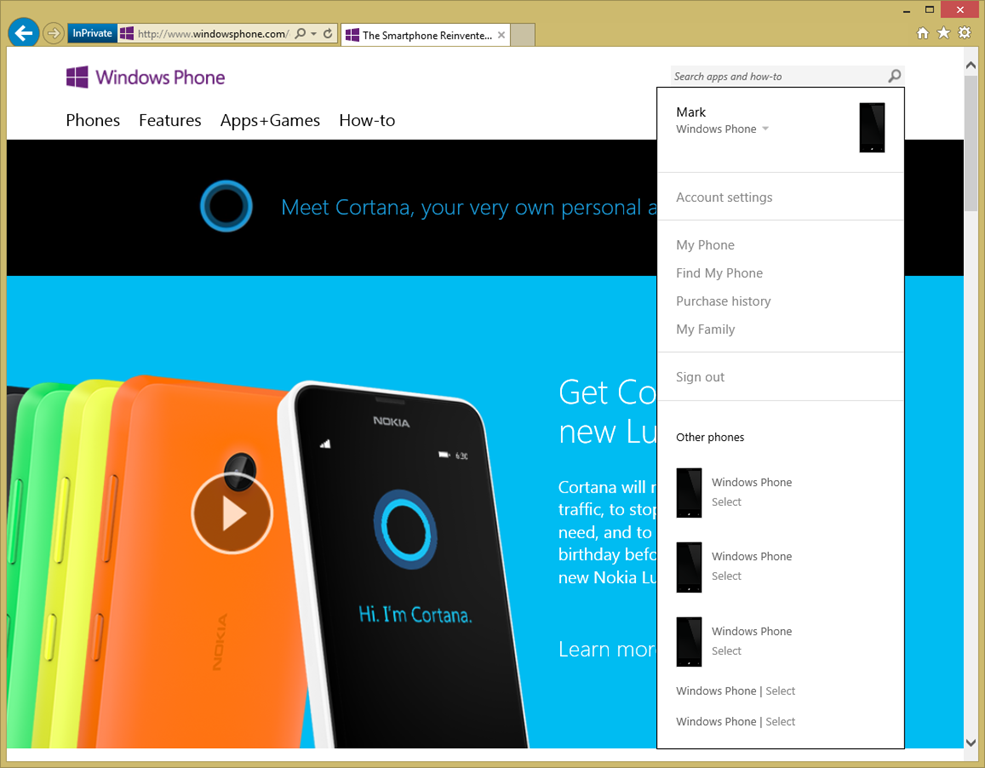Click the browser Back arrow button

coord(23,33)
